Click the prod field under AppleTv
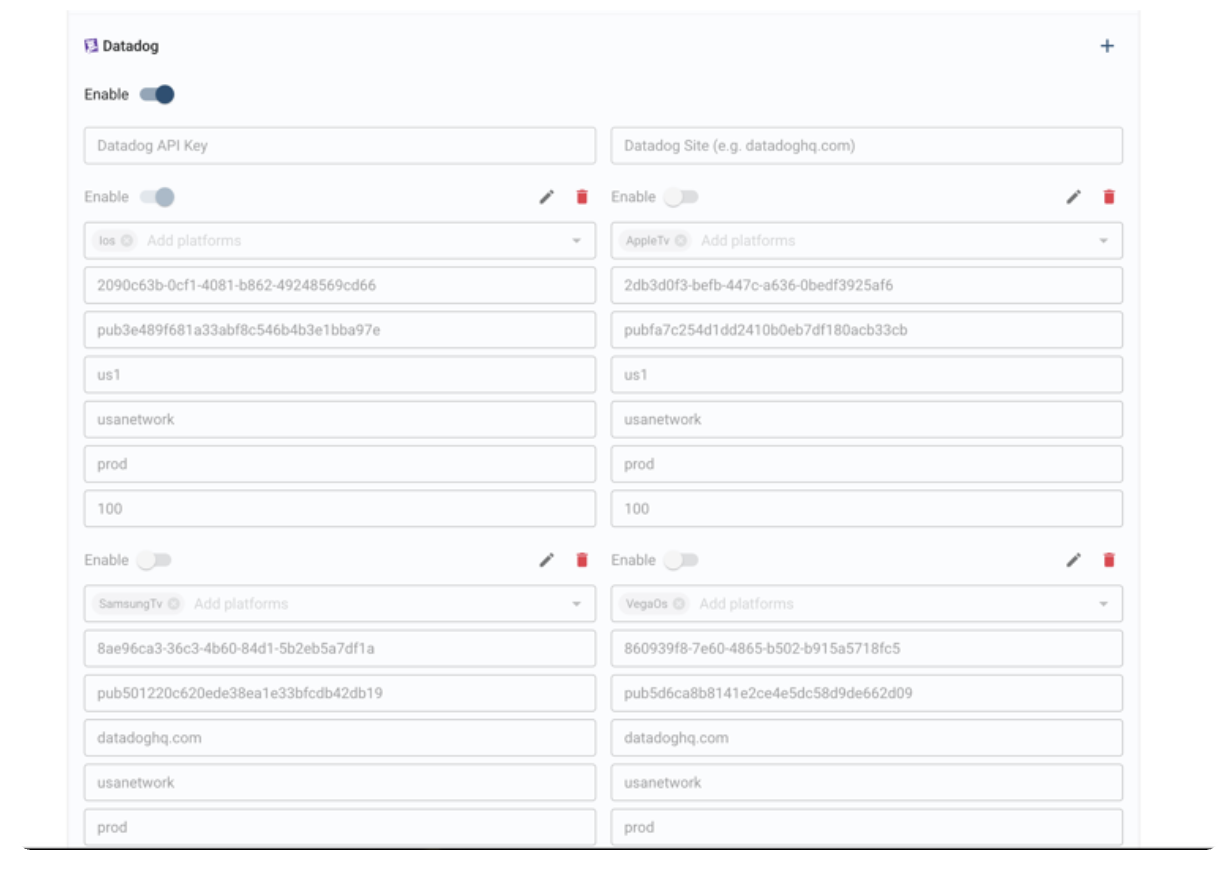The width and height of the screenshot is (1228, 872). (867, 464)
